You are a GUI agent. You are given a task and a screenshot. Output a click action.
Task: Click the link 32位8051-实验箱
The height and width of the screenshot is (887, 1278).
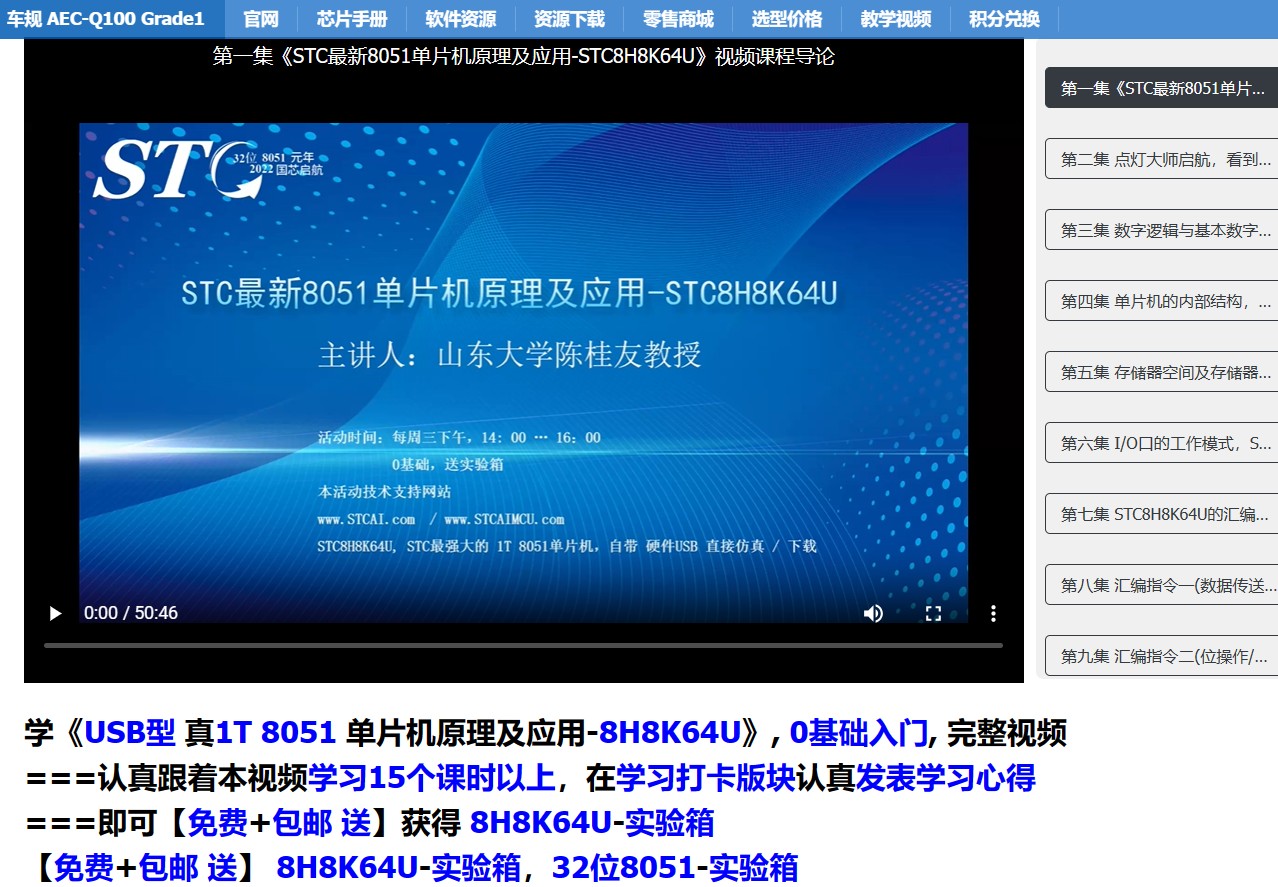point(674,868)
